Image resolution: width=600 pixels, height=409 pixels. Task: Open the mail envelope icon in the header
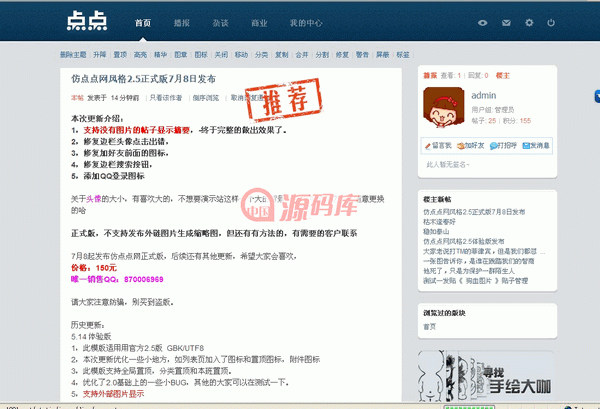[x=506, y=23]
